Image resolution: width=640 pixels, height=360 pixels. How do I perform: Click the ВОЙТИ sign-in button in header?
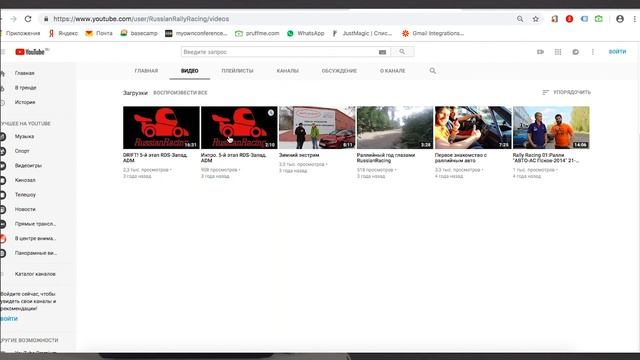coord(617,52)
